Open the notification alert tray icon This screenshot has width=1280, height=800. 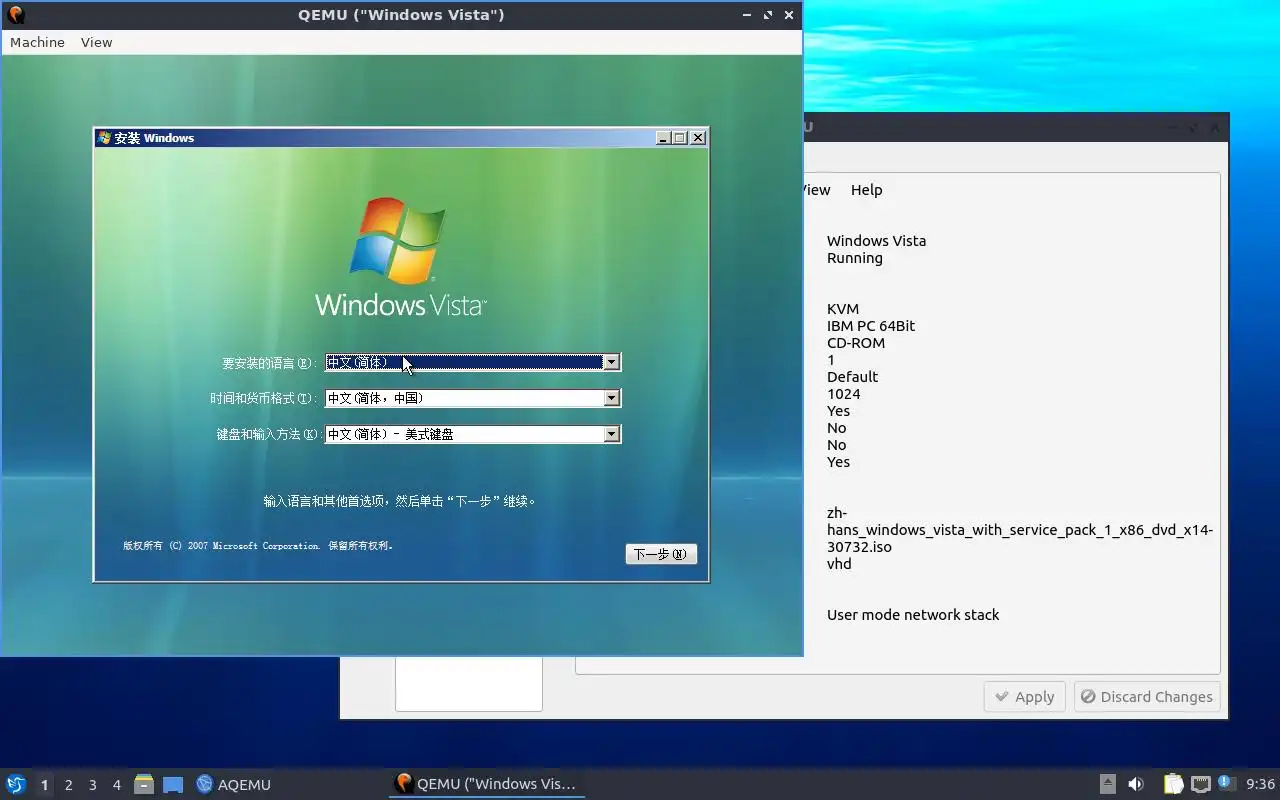[1226, 783]
